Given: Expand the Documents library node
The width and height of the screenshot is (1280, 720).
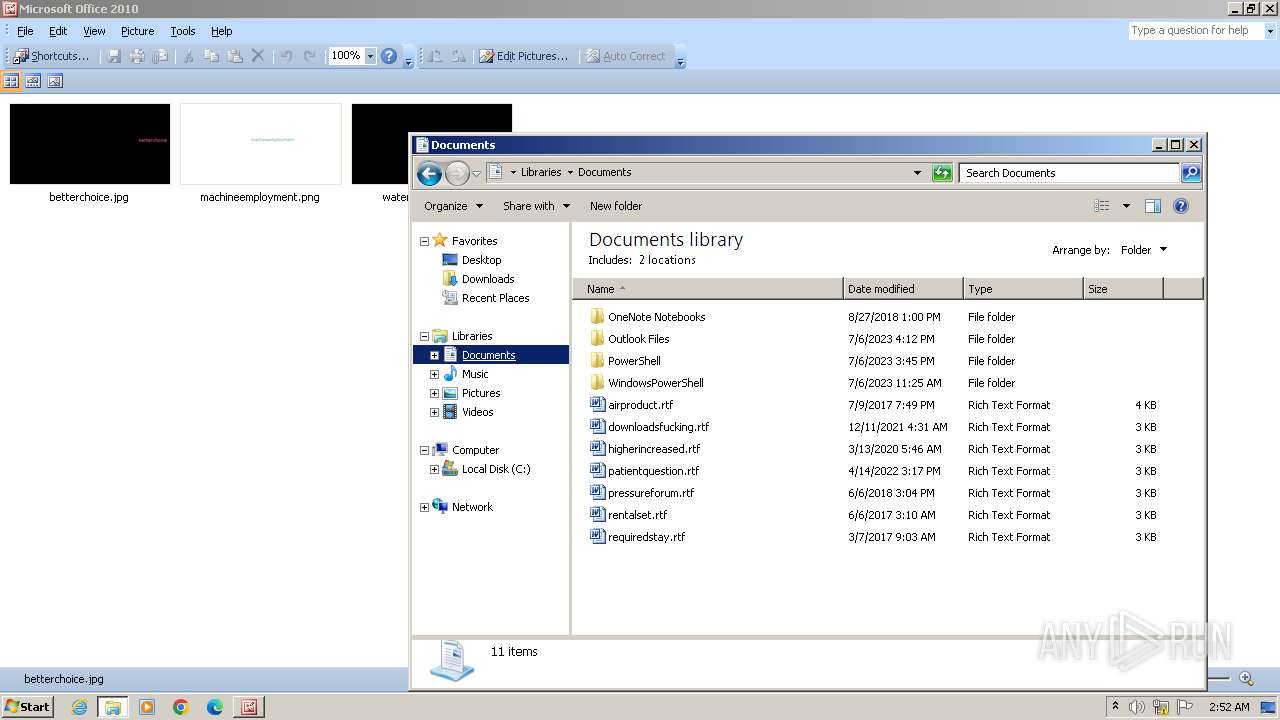Looking at the screenshot, I should tap(434, 355).
